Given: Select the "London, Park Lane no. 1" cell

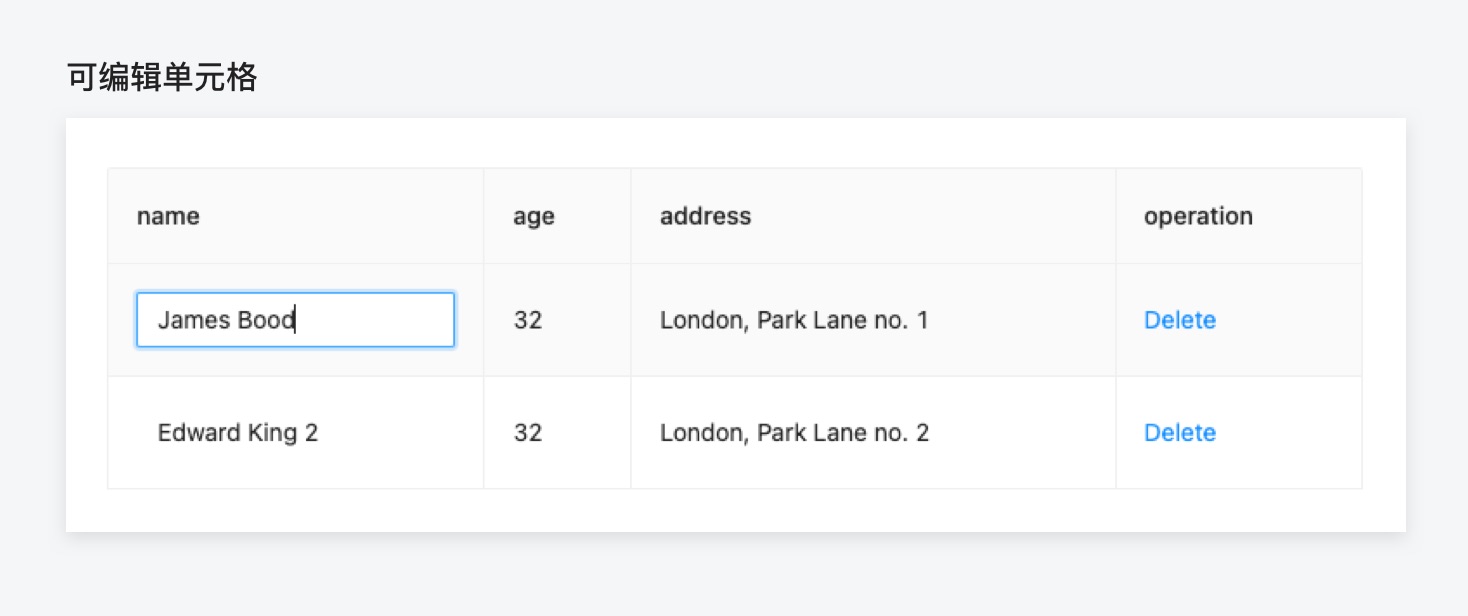Looking at the screenshot, I should 794,320.
